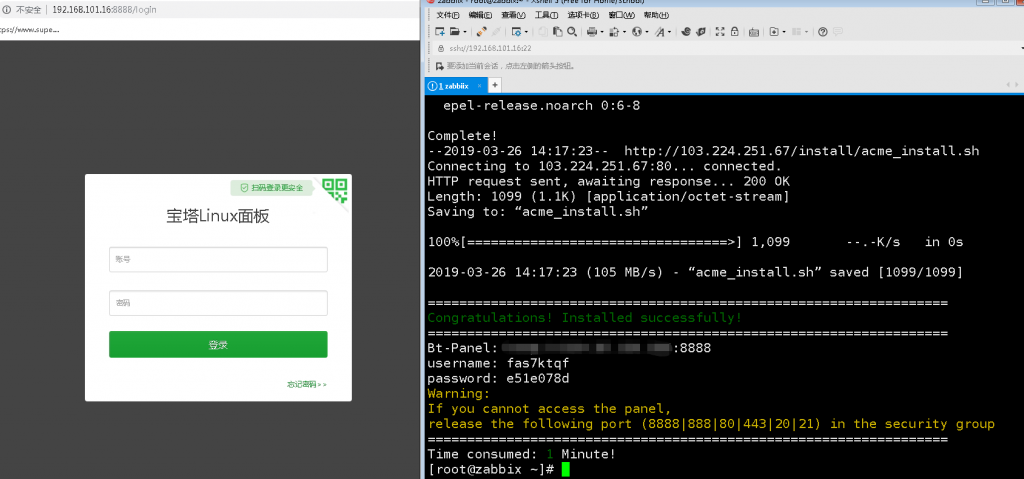Open the 工具(T) menu
This screenshot has width=1024, height=479.
pos(546,16)
